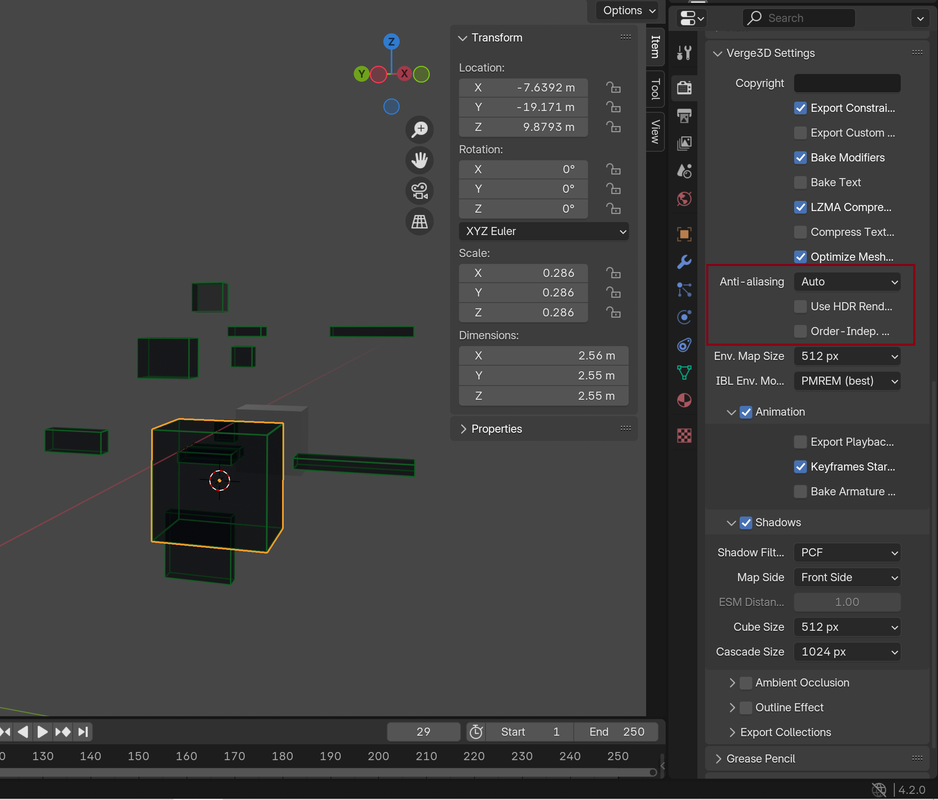
Task: Switch to the Tool sidebar tab
Action: (x=656, y=89)
